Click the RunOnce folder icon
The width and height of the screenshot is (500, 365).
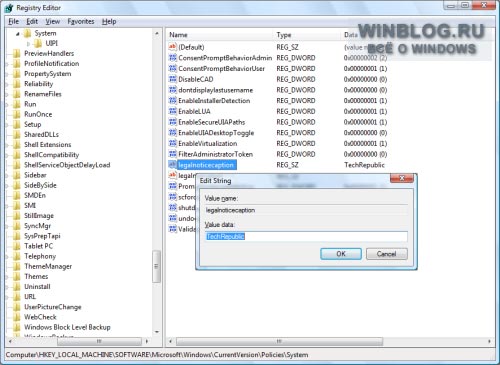17,114
